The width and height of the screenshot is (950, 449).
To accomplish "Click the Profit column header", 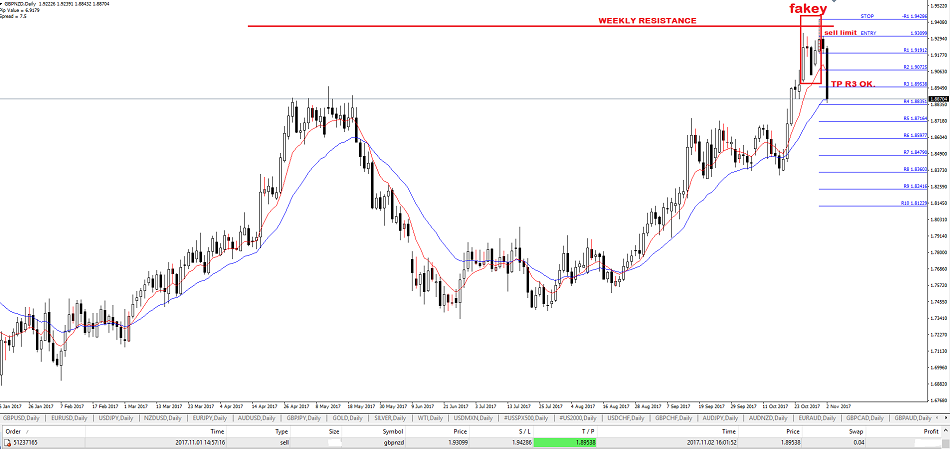I will tap(931, 430).
